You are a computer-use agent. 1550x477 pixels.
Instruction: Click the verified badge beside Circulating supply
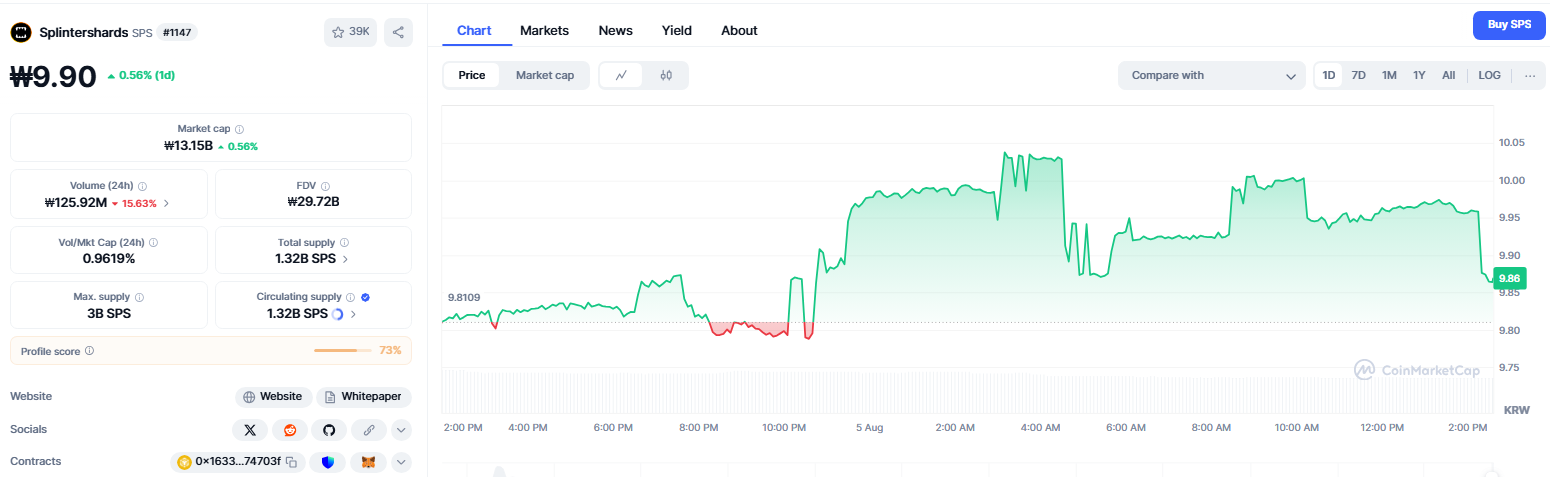(x=365, y=297)
